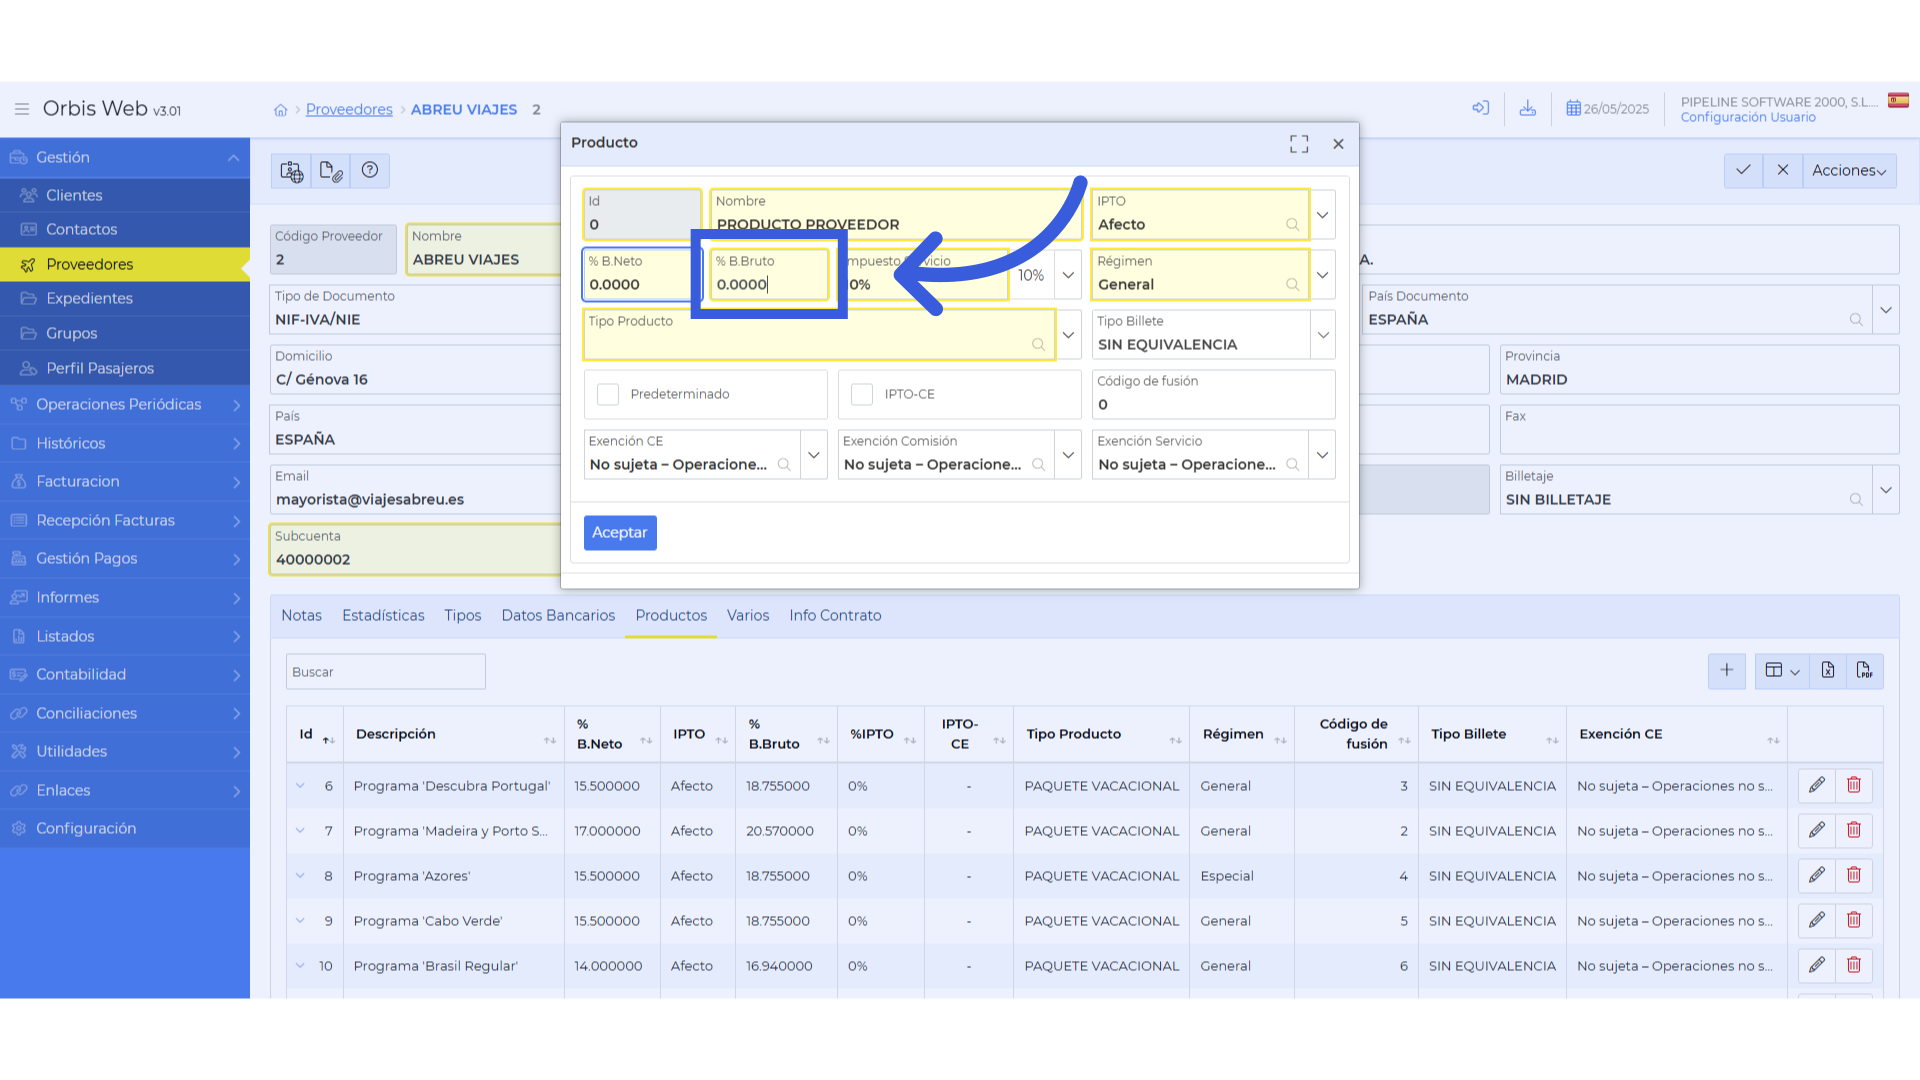The height and width of the screenshot is (1080, 1920).
Task: Open the Exención Servicio dropdown arrow
Action: tap(1323, 455)
